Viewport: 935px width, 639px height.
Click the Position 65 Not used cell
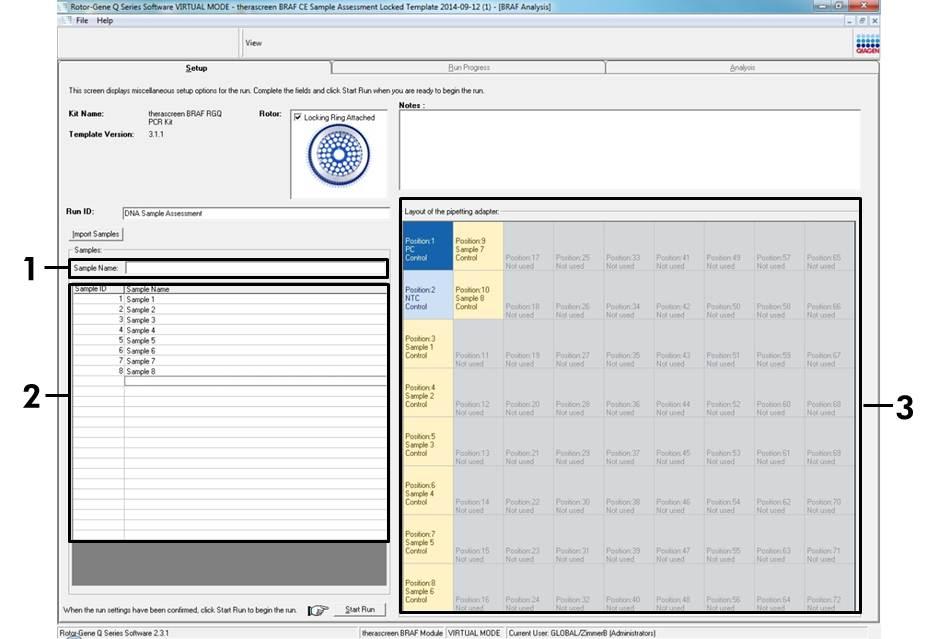click(829, 246)
